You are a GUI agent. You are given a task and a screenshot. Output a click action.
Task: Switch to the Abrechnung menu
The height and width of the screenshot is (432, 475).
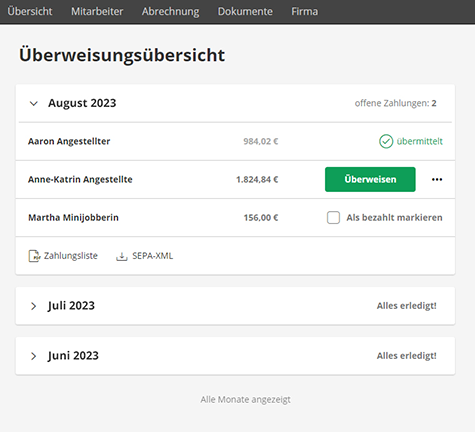[x=170, y=11]
